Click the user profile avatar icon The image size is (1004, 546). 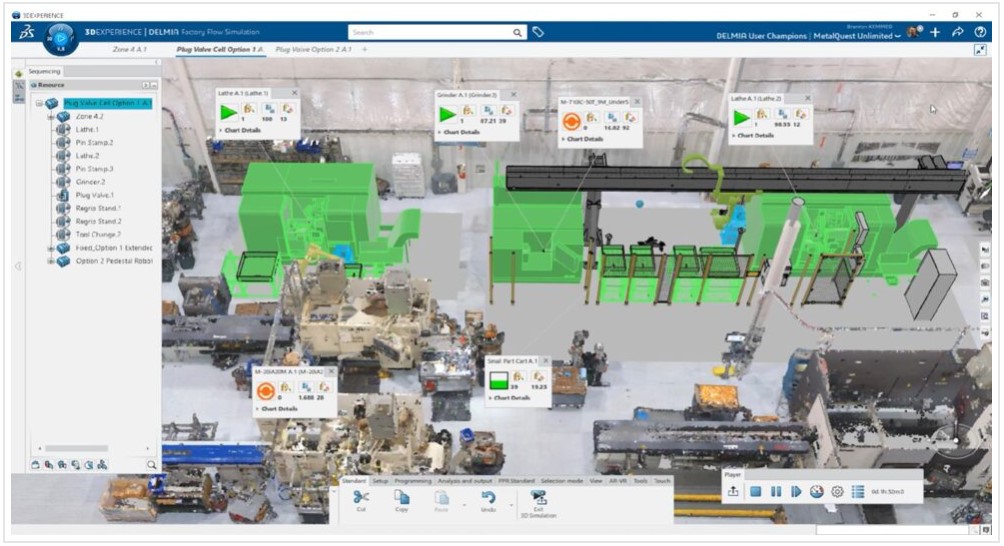914,32
